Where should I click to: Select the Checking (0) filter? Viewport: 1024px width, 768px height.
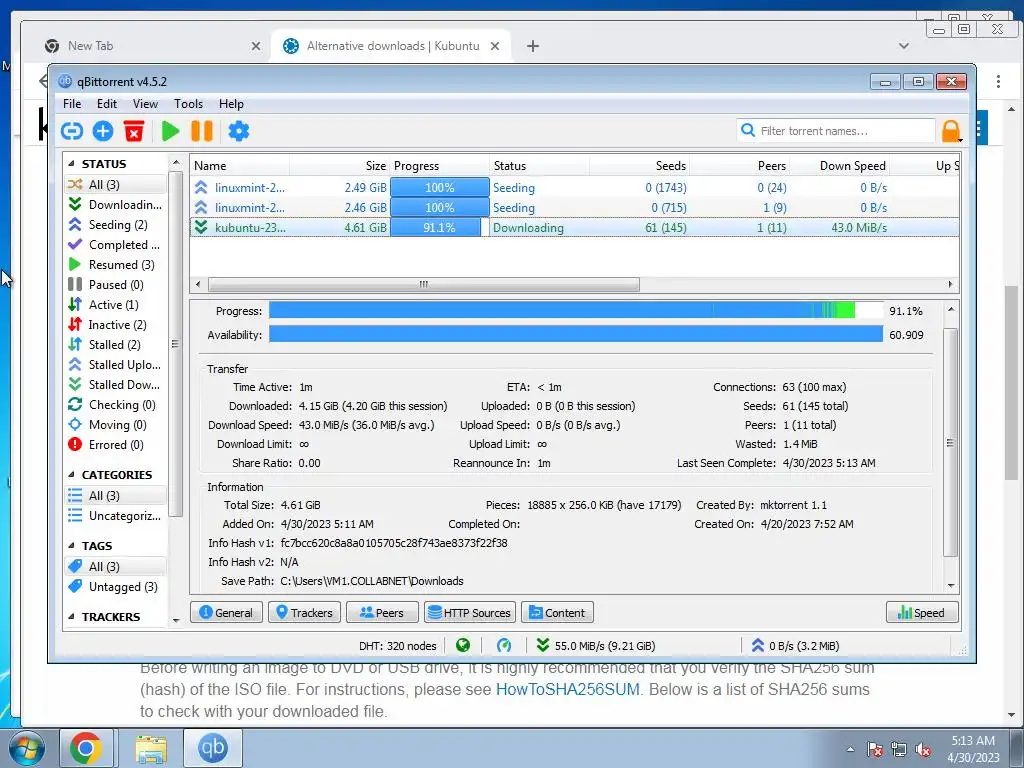click(116, 405)
